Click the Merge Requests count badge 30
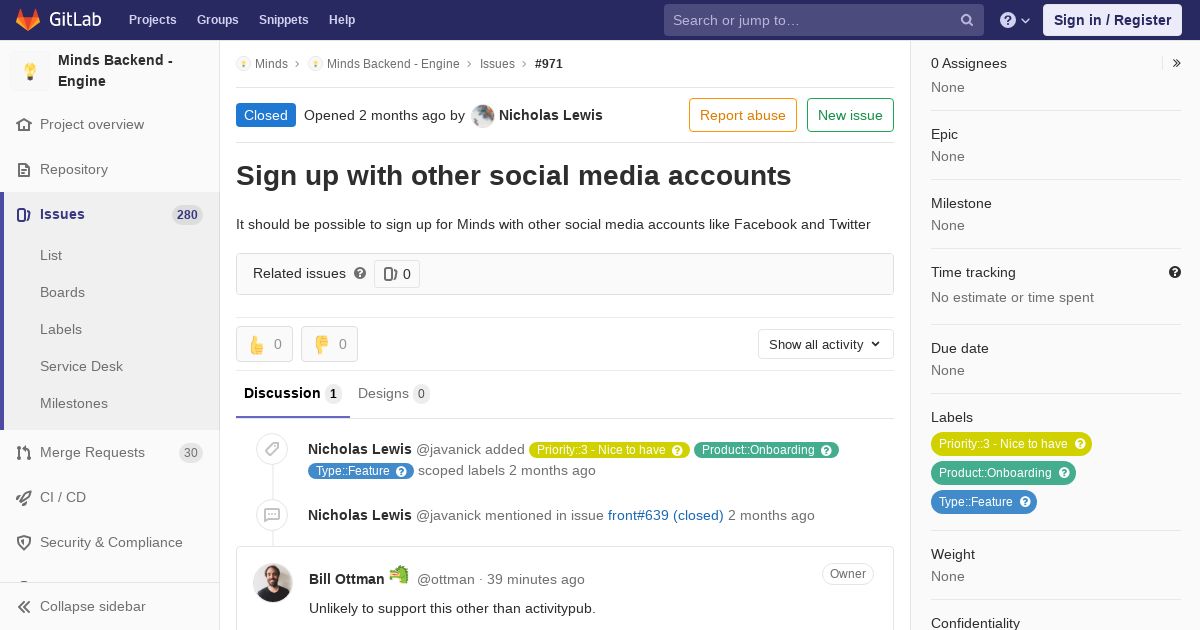 pos(190,453)
